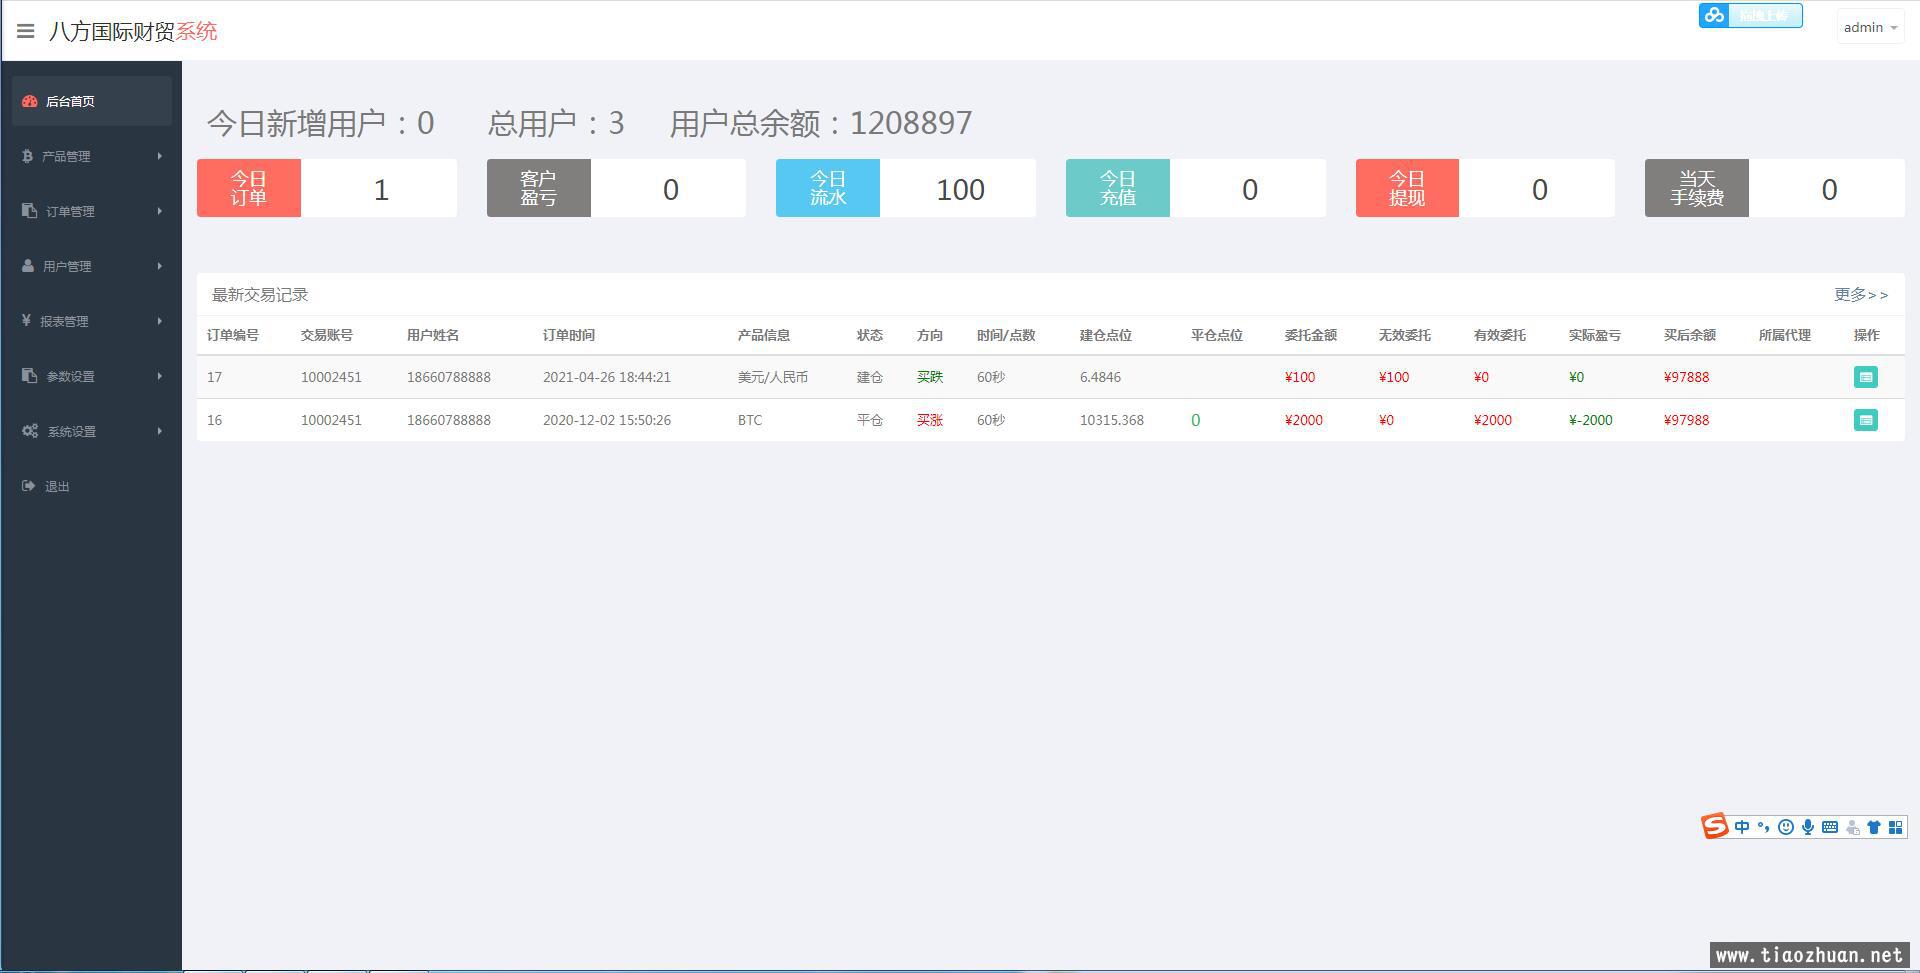Expand the 产品管理 submenu arrow
1920x973 pixels.
point(159,156)
